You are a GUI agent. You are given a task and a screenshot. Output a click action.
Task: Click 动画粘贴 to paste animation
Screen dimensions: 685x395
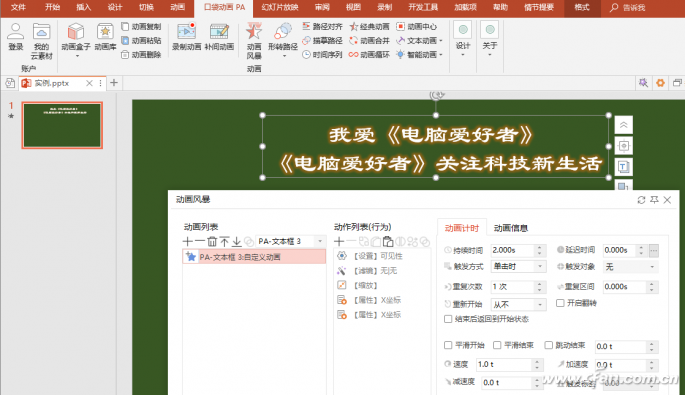pyautogui.click(x=141, y=41)
